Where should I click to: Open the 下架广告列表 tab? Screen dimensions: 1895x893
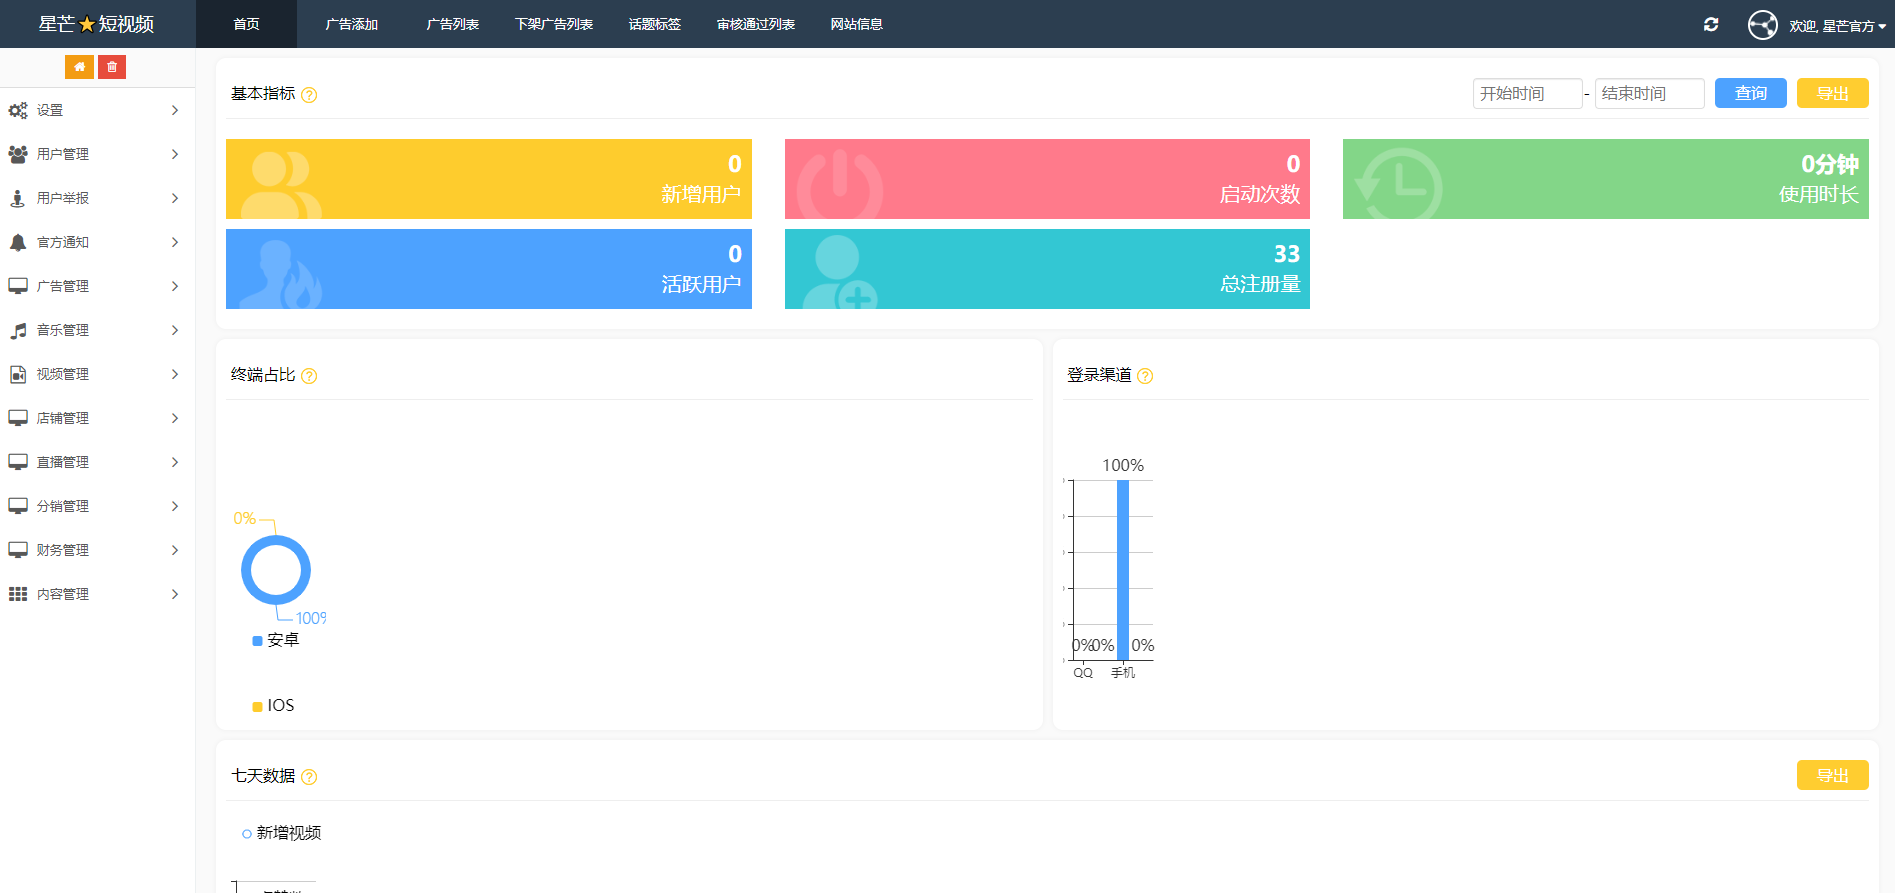pyautogui.click(x=554, y=24)
